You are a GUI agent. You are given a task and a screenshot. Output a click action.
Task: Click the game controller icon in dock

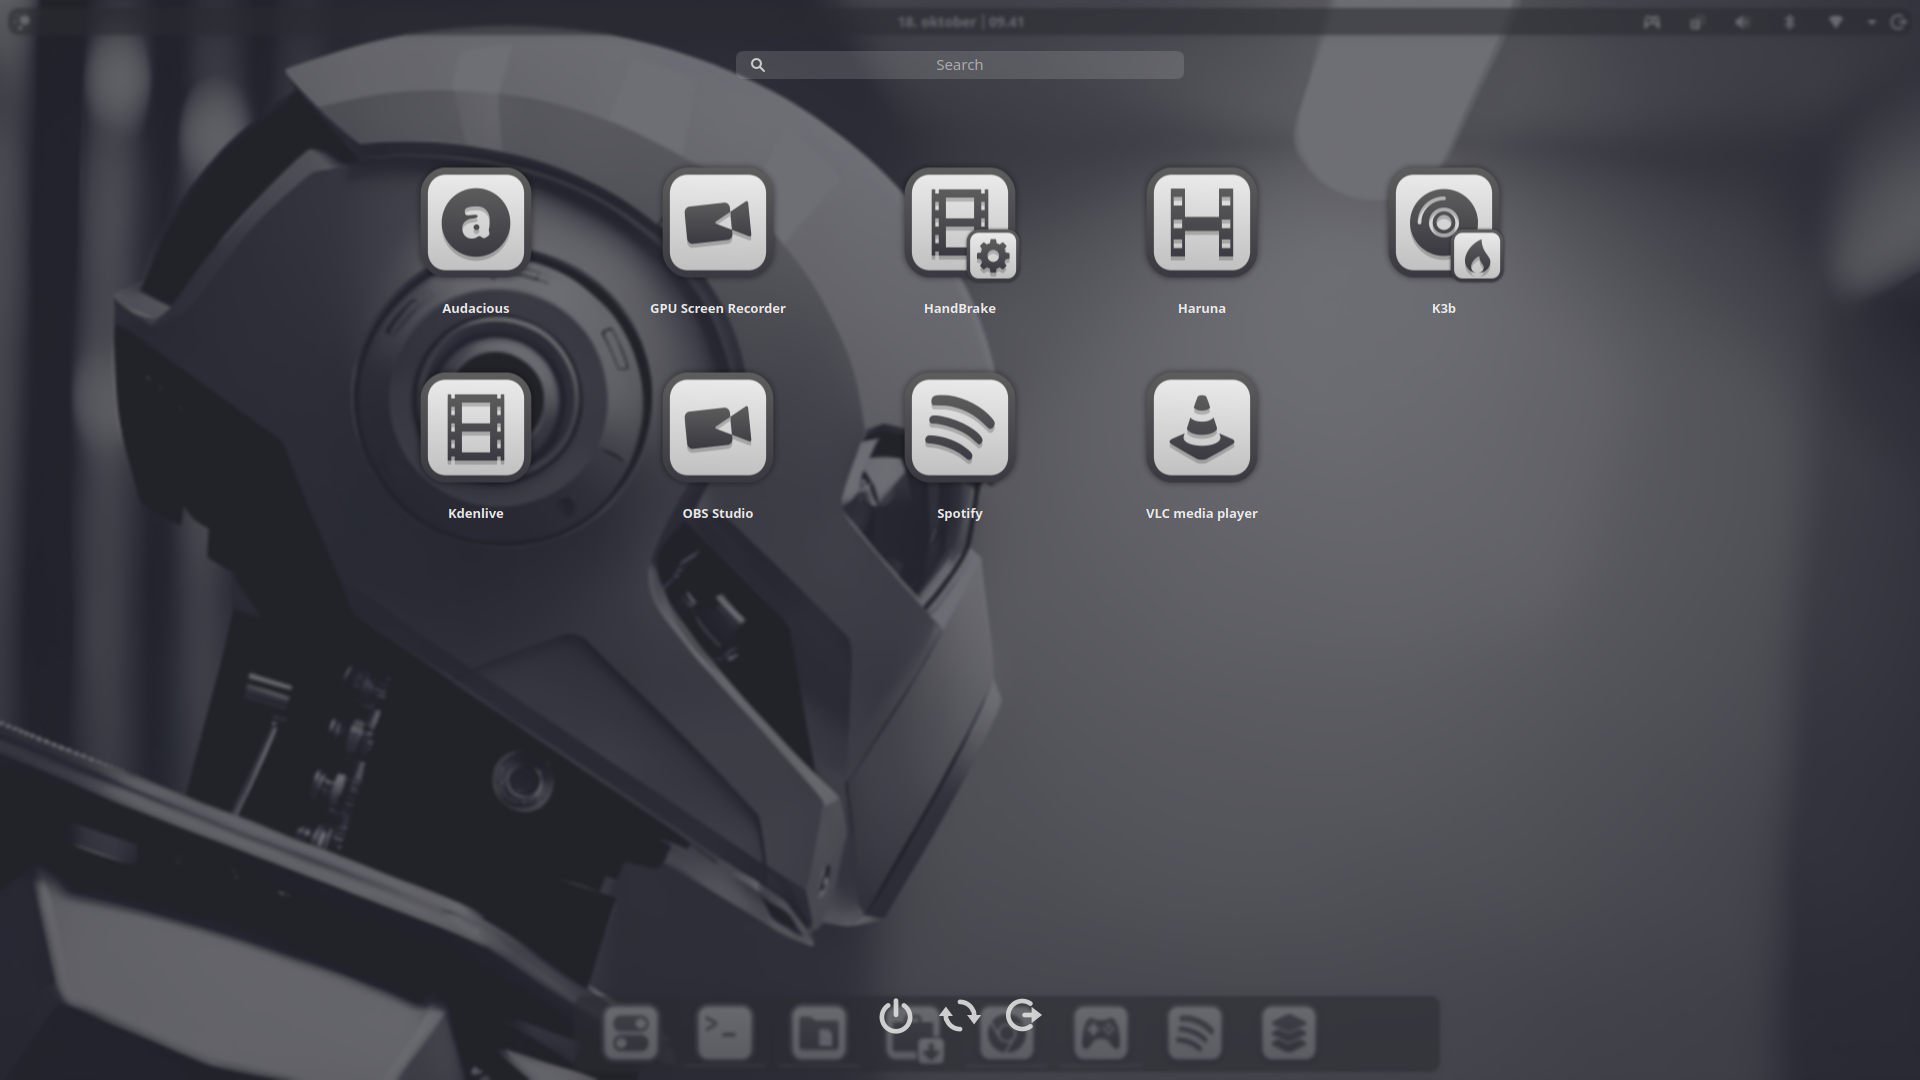[x=1101, y=1032]
